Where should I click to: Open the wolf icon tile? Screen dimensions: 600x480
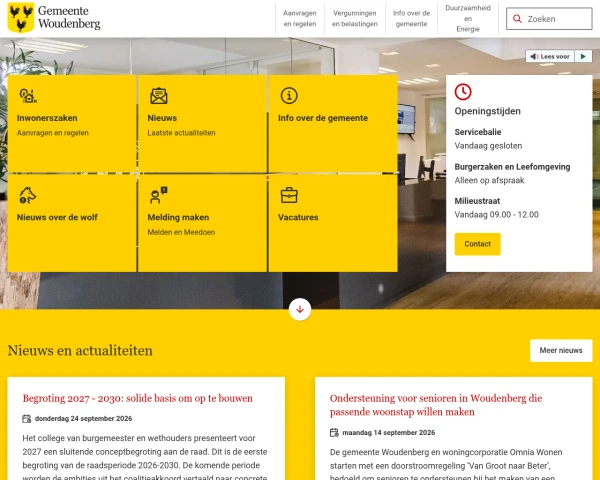(28, 195)
